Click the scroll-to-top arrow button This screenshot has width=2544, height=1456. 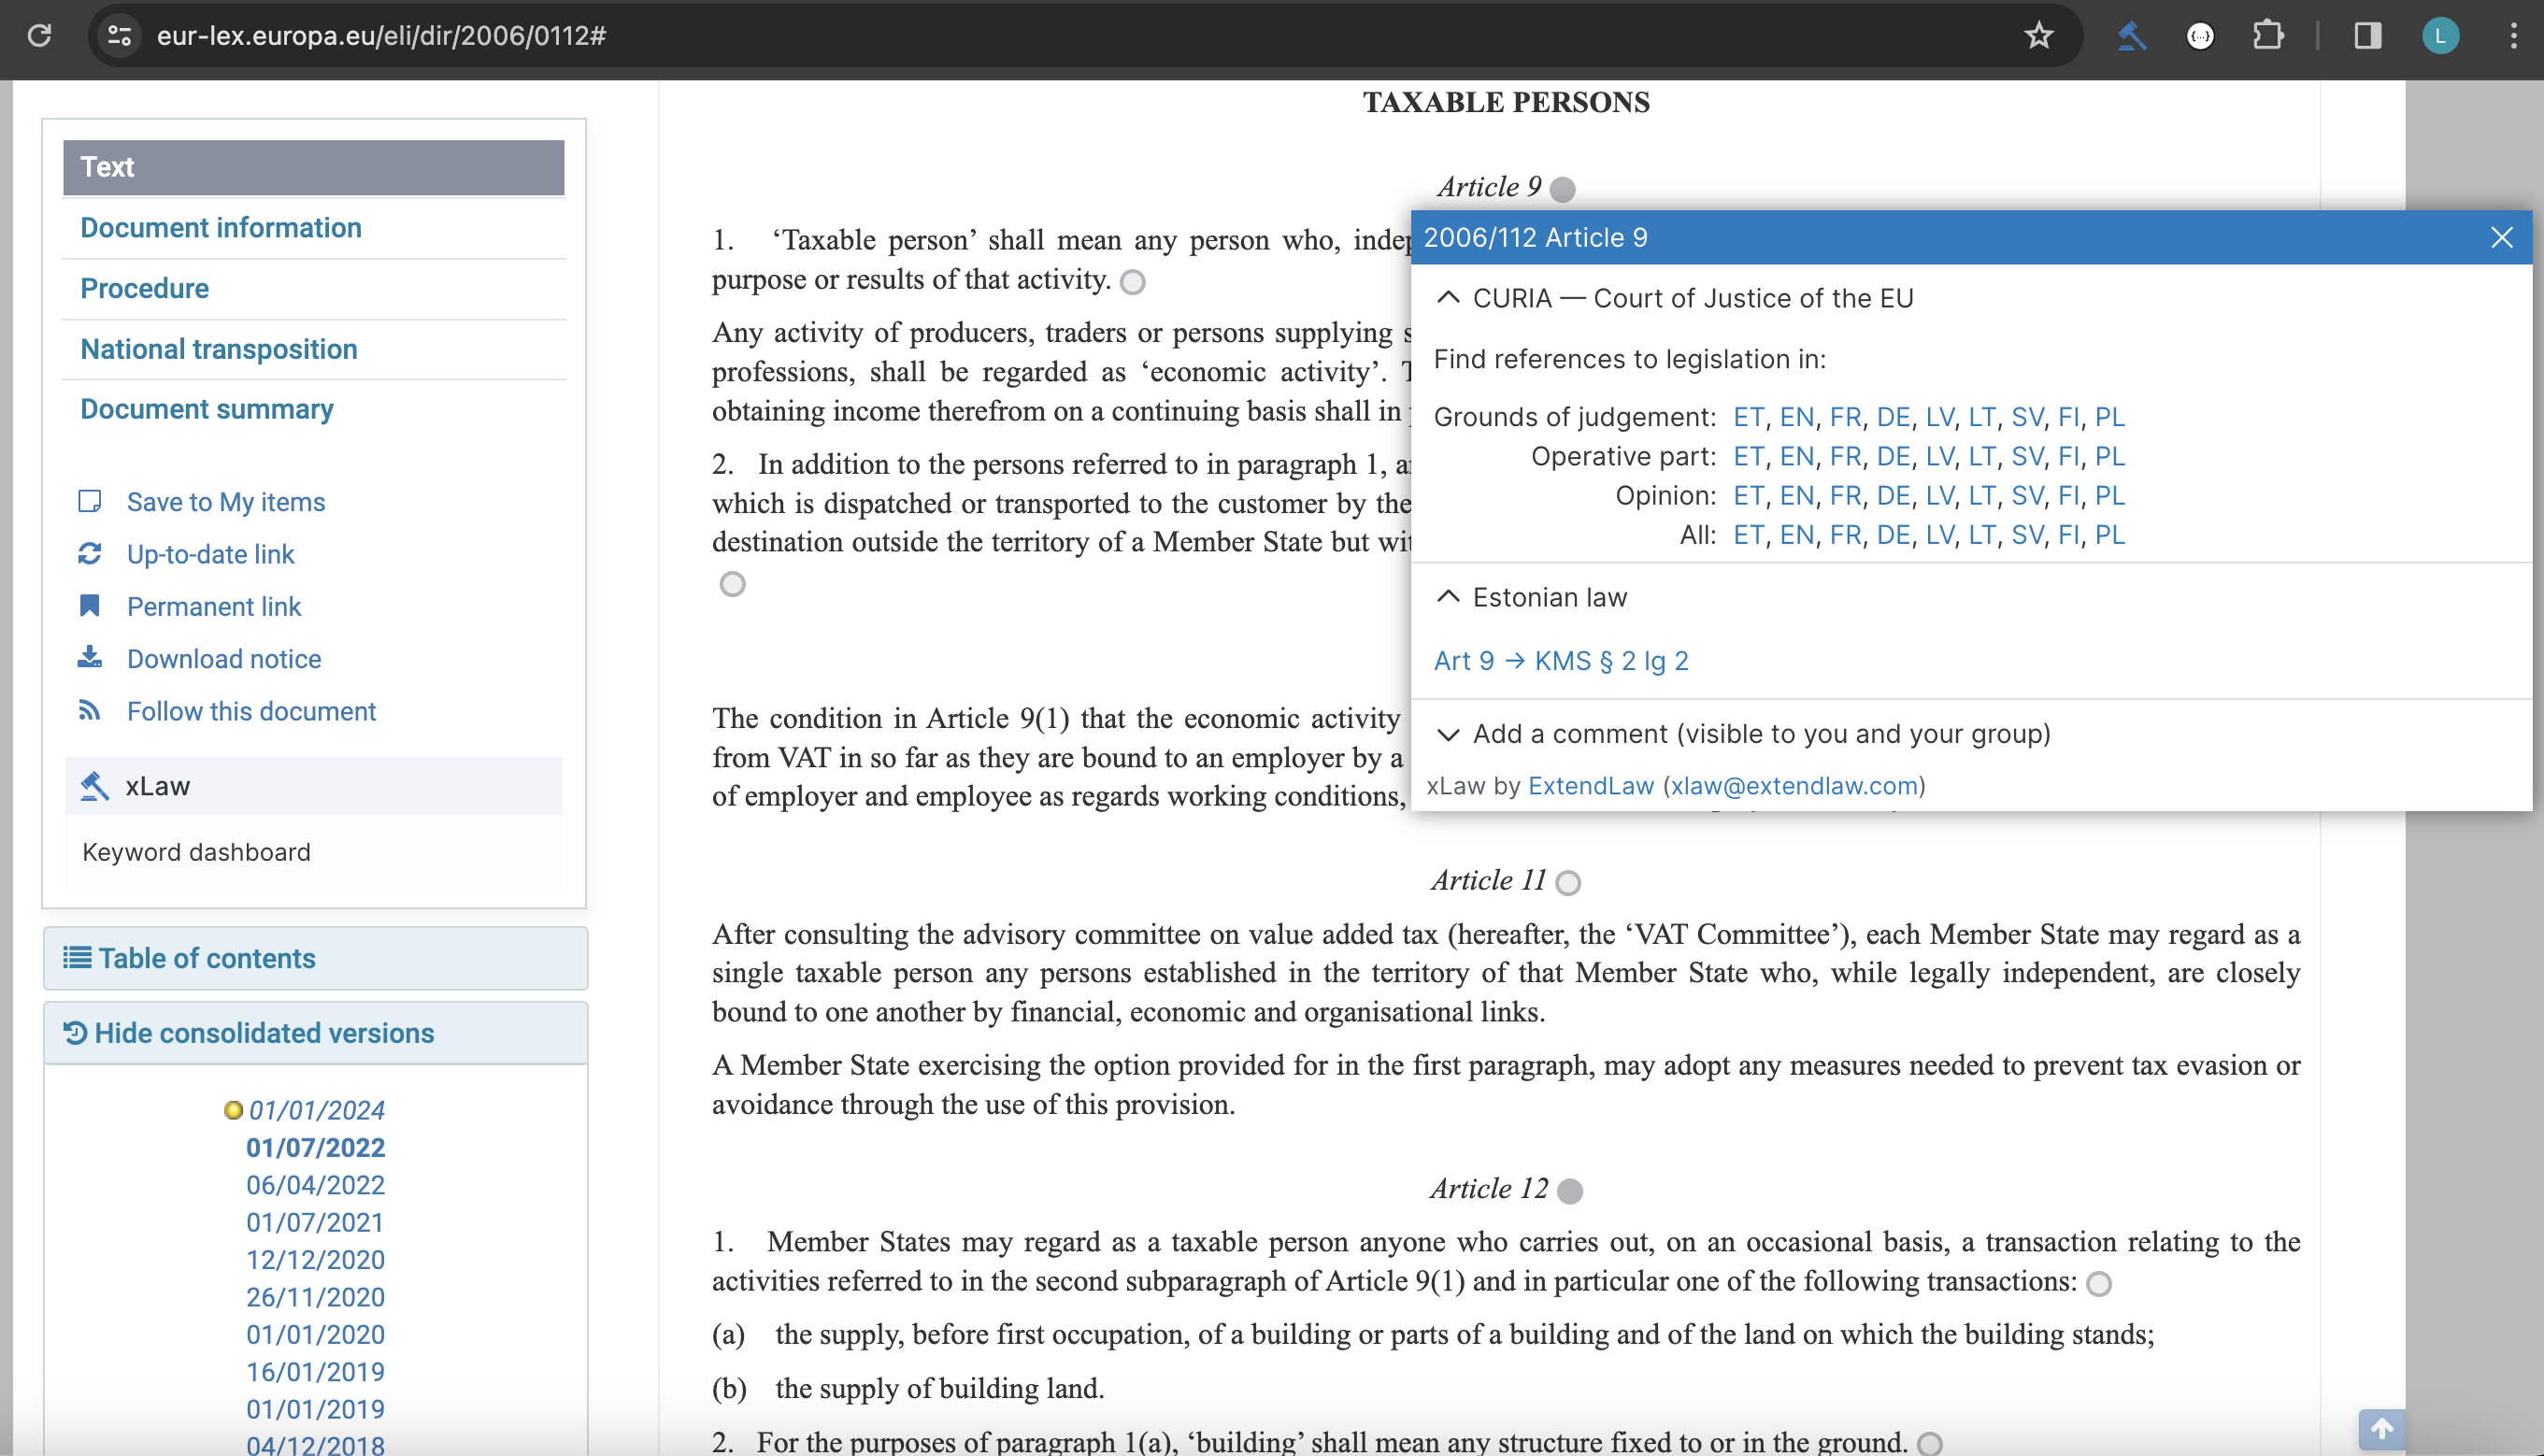[2381, 1428]
